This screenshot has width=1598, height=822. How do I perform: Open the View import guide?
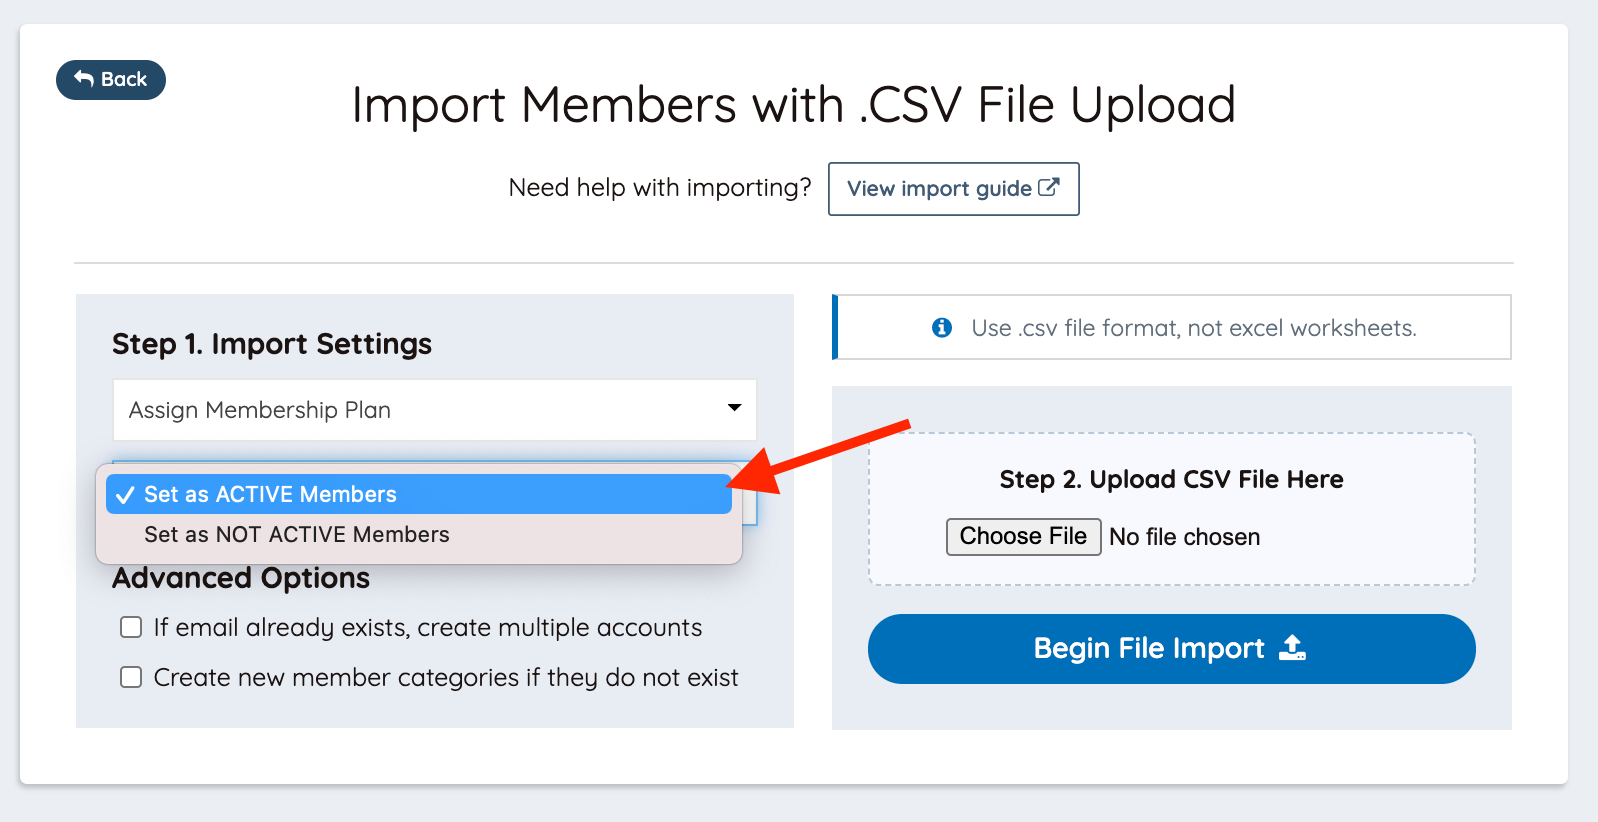(952, 188)
